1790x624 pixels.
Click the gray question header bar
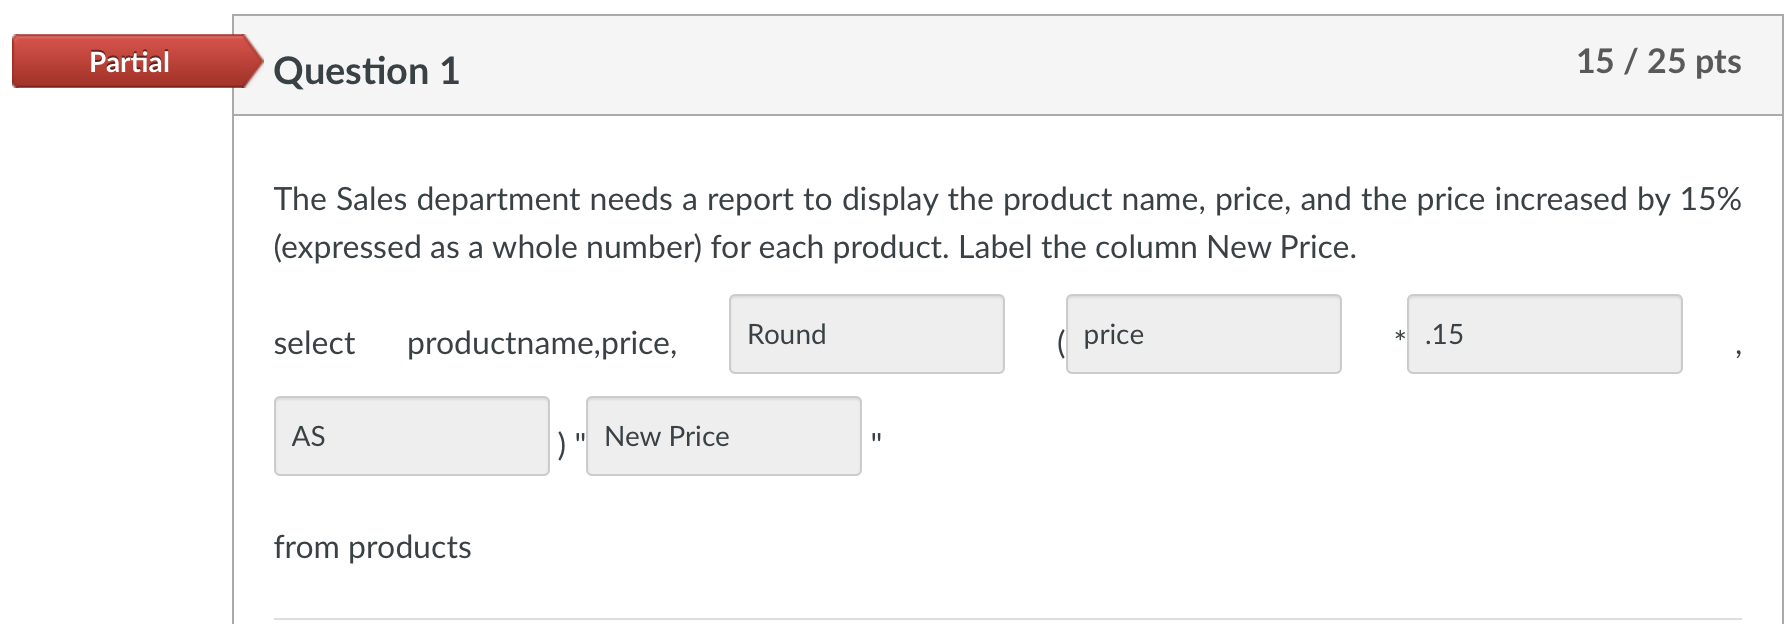pos(1000,61)
